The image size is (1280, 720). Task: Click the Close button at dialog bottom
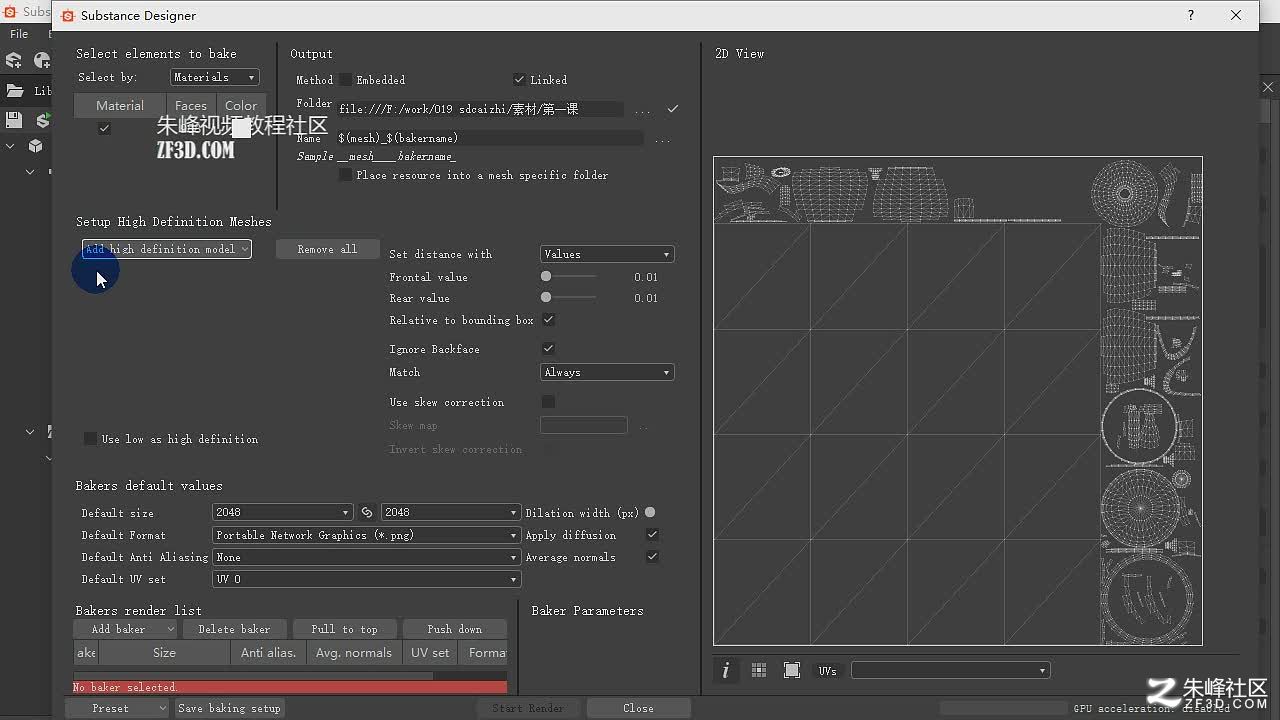(x=638, y=708)
